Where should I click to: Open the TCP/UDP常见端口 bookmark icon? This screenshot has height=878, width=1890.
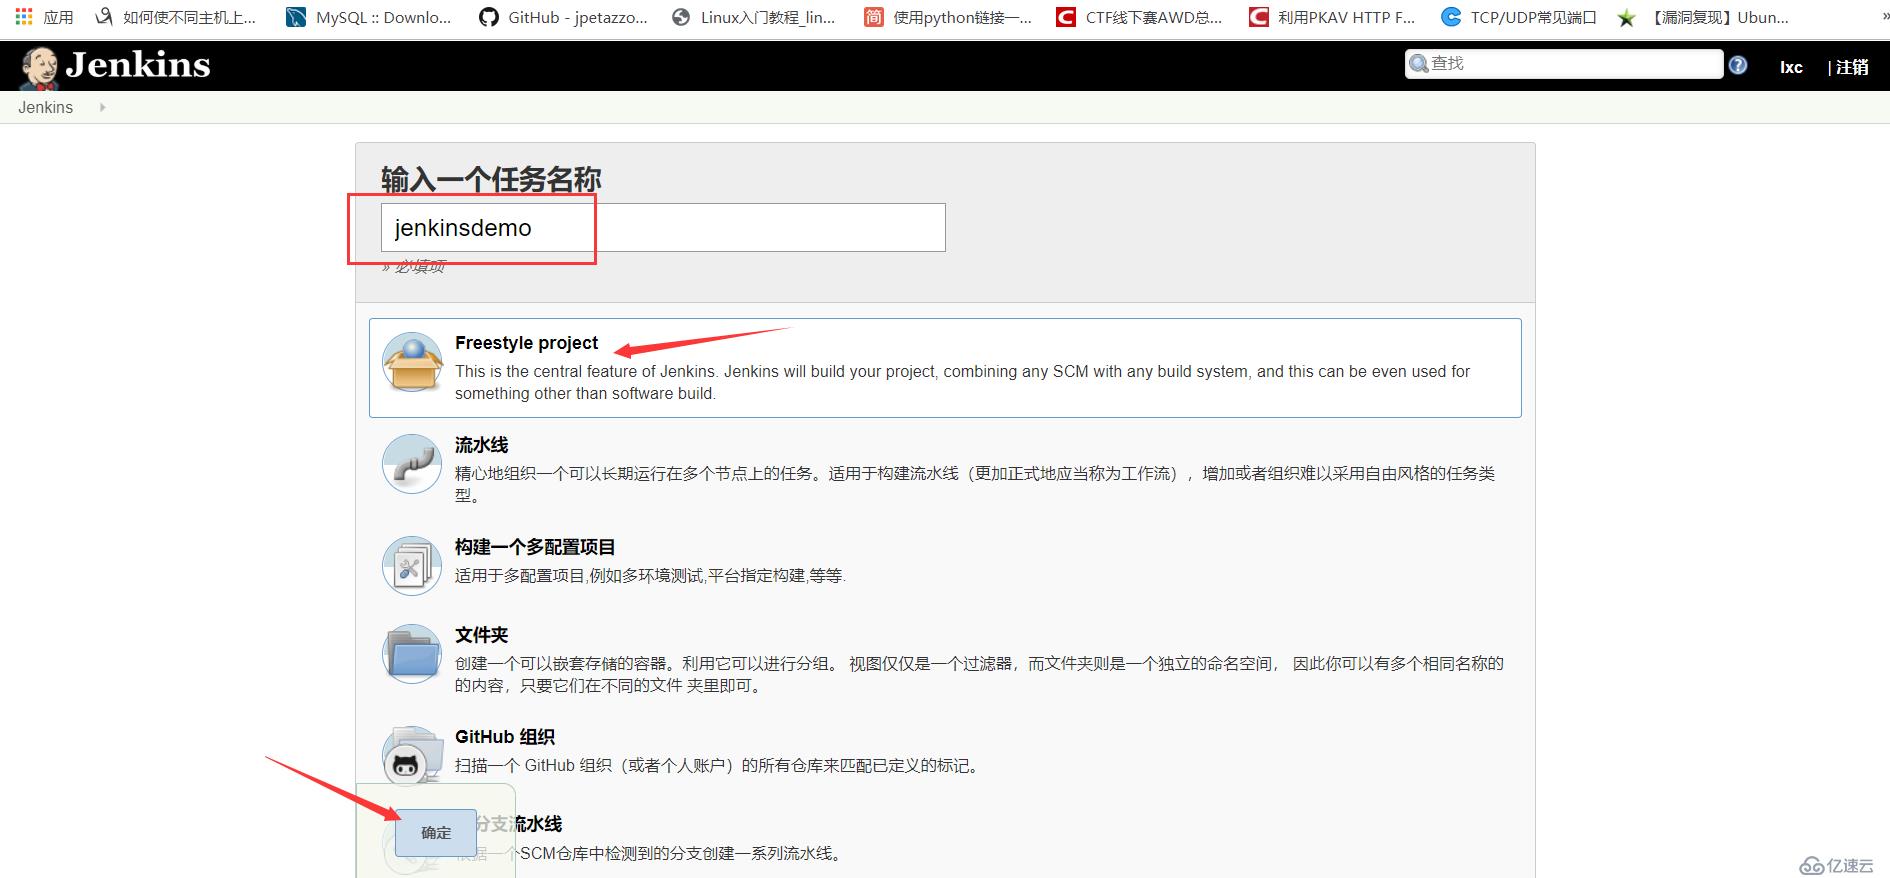point(1451,17)
